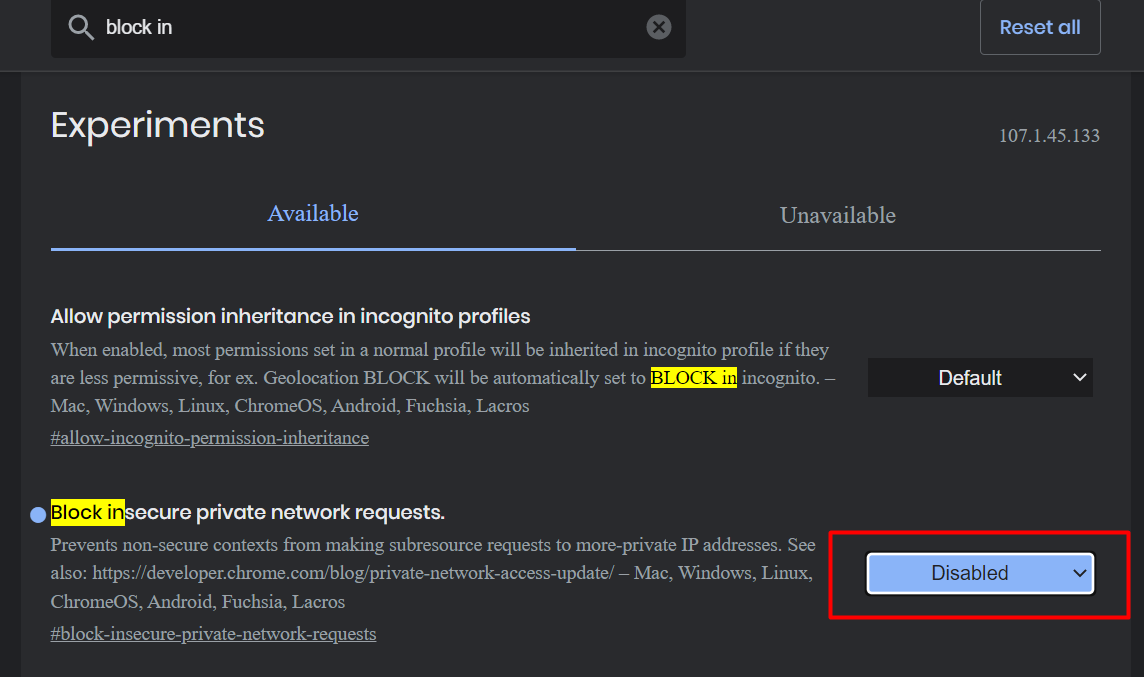Screen dimensions: 1144x677
Task: Open Disabled dropdown for insecure private network requests
Action: tap(980, 573)
